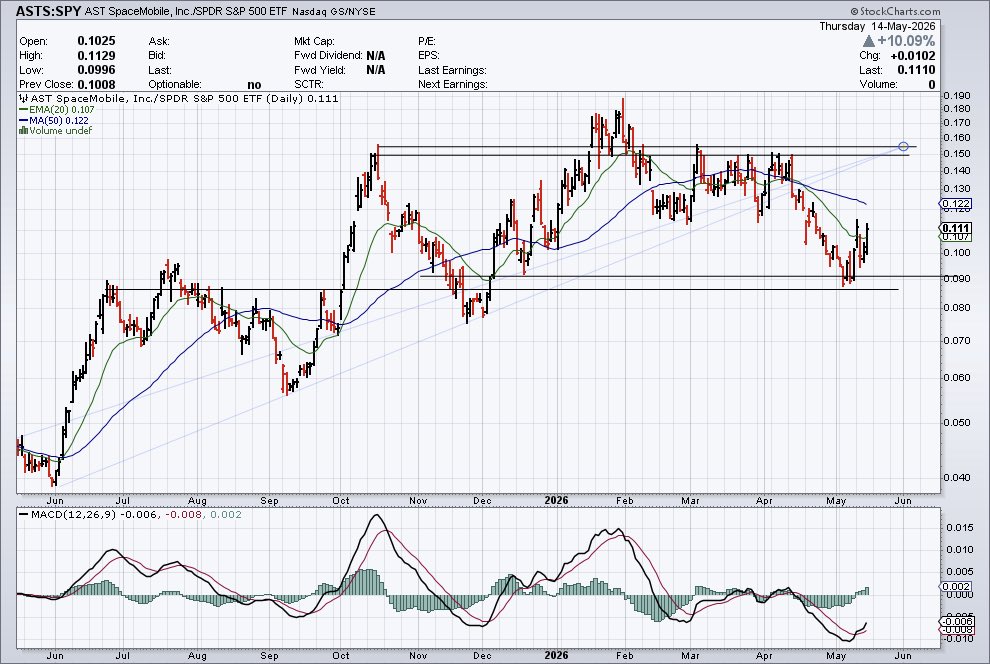
Task: Click the Mar label beneath the MACD panel
Action: 690,656
